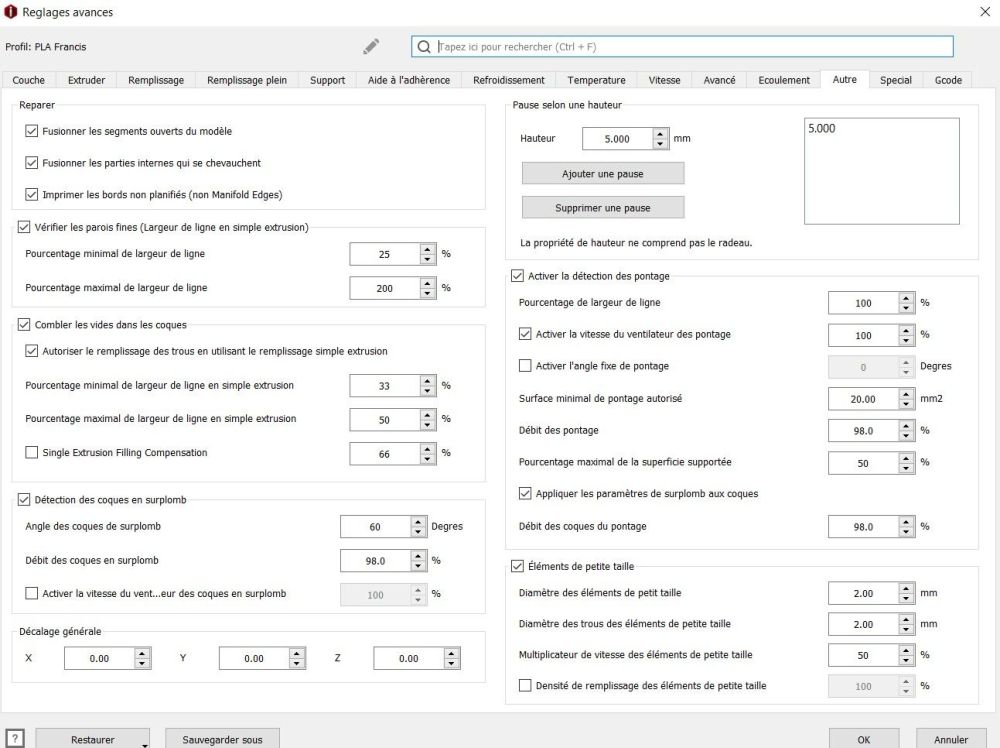
Task: Decrease the Y offset in Décalage générale
Action: point(297,663)
